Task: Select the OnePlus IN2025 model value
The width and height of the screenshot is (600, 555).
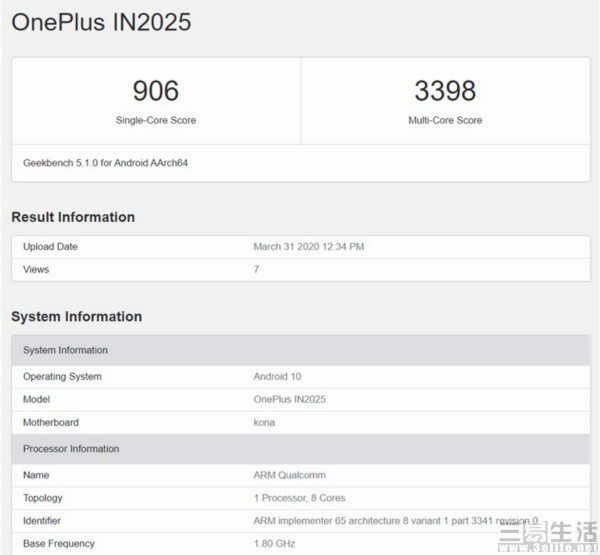Action: (x=289, y=400)
